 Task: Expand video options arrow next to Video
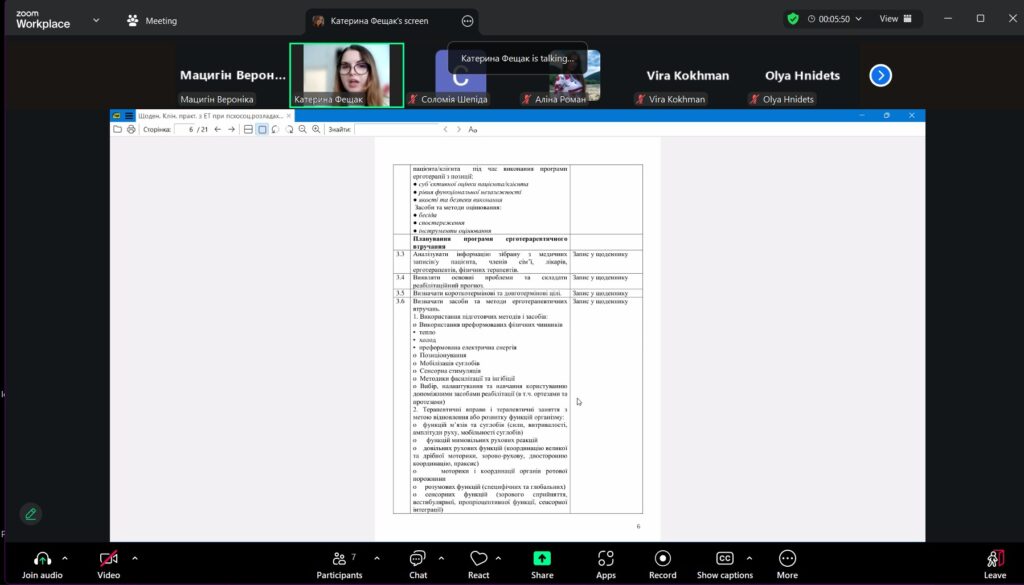point(135,558)
